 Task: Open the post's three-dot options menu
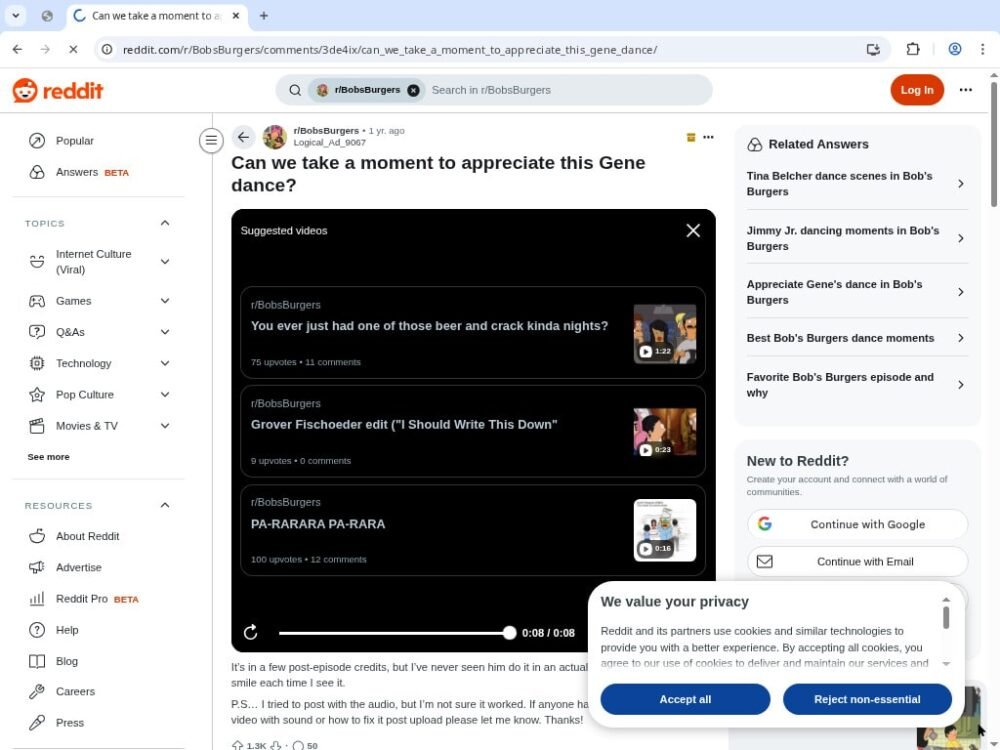click(708, 138)
